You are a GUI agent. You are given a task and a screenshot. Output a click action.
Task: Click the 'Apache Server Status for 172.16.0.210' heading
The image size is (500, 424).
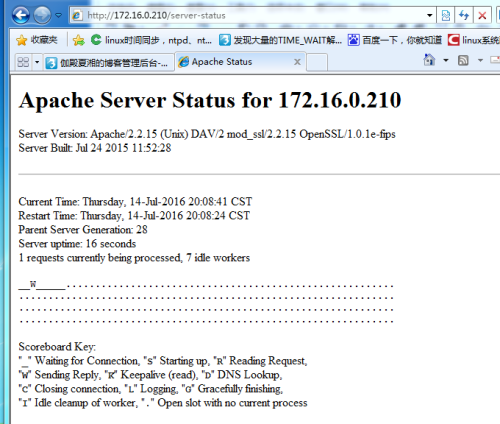[210, 100]
